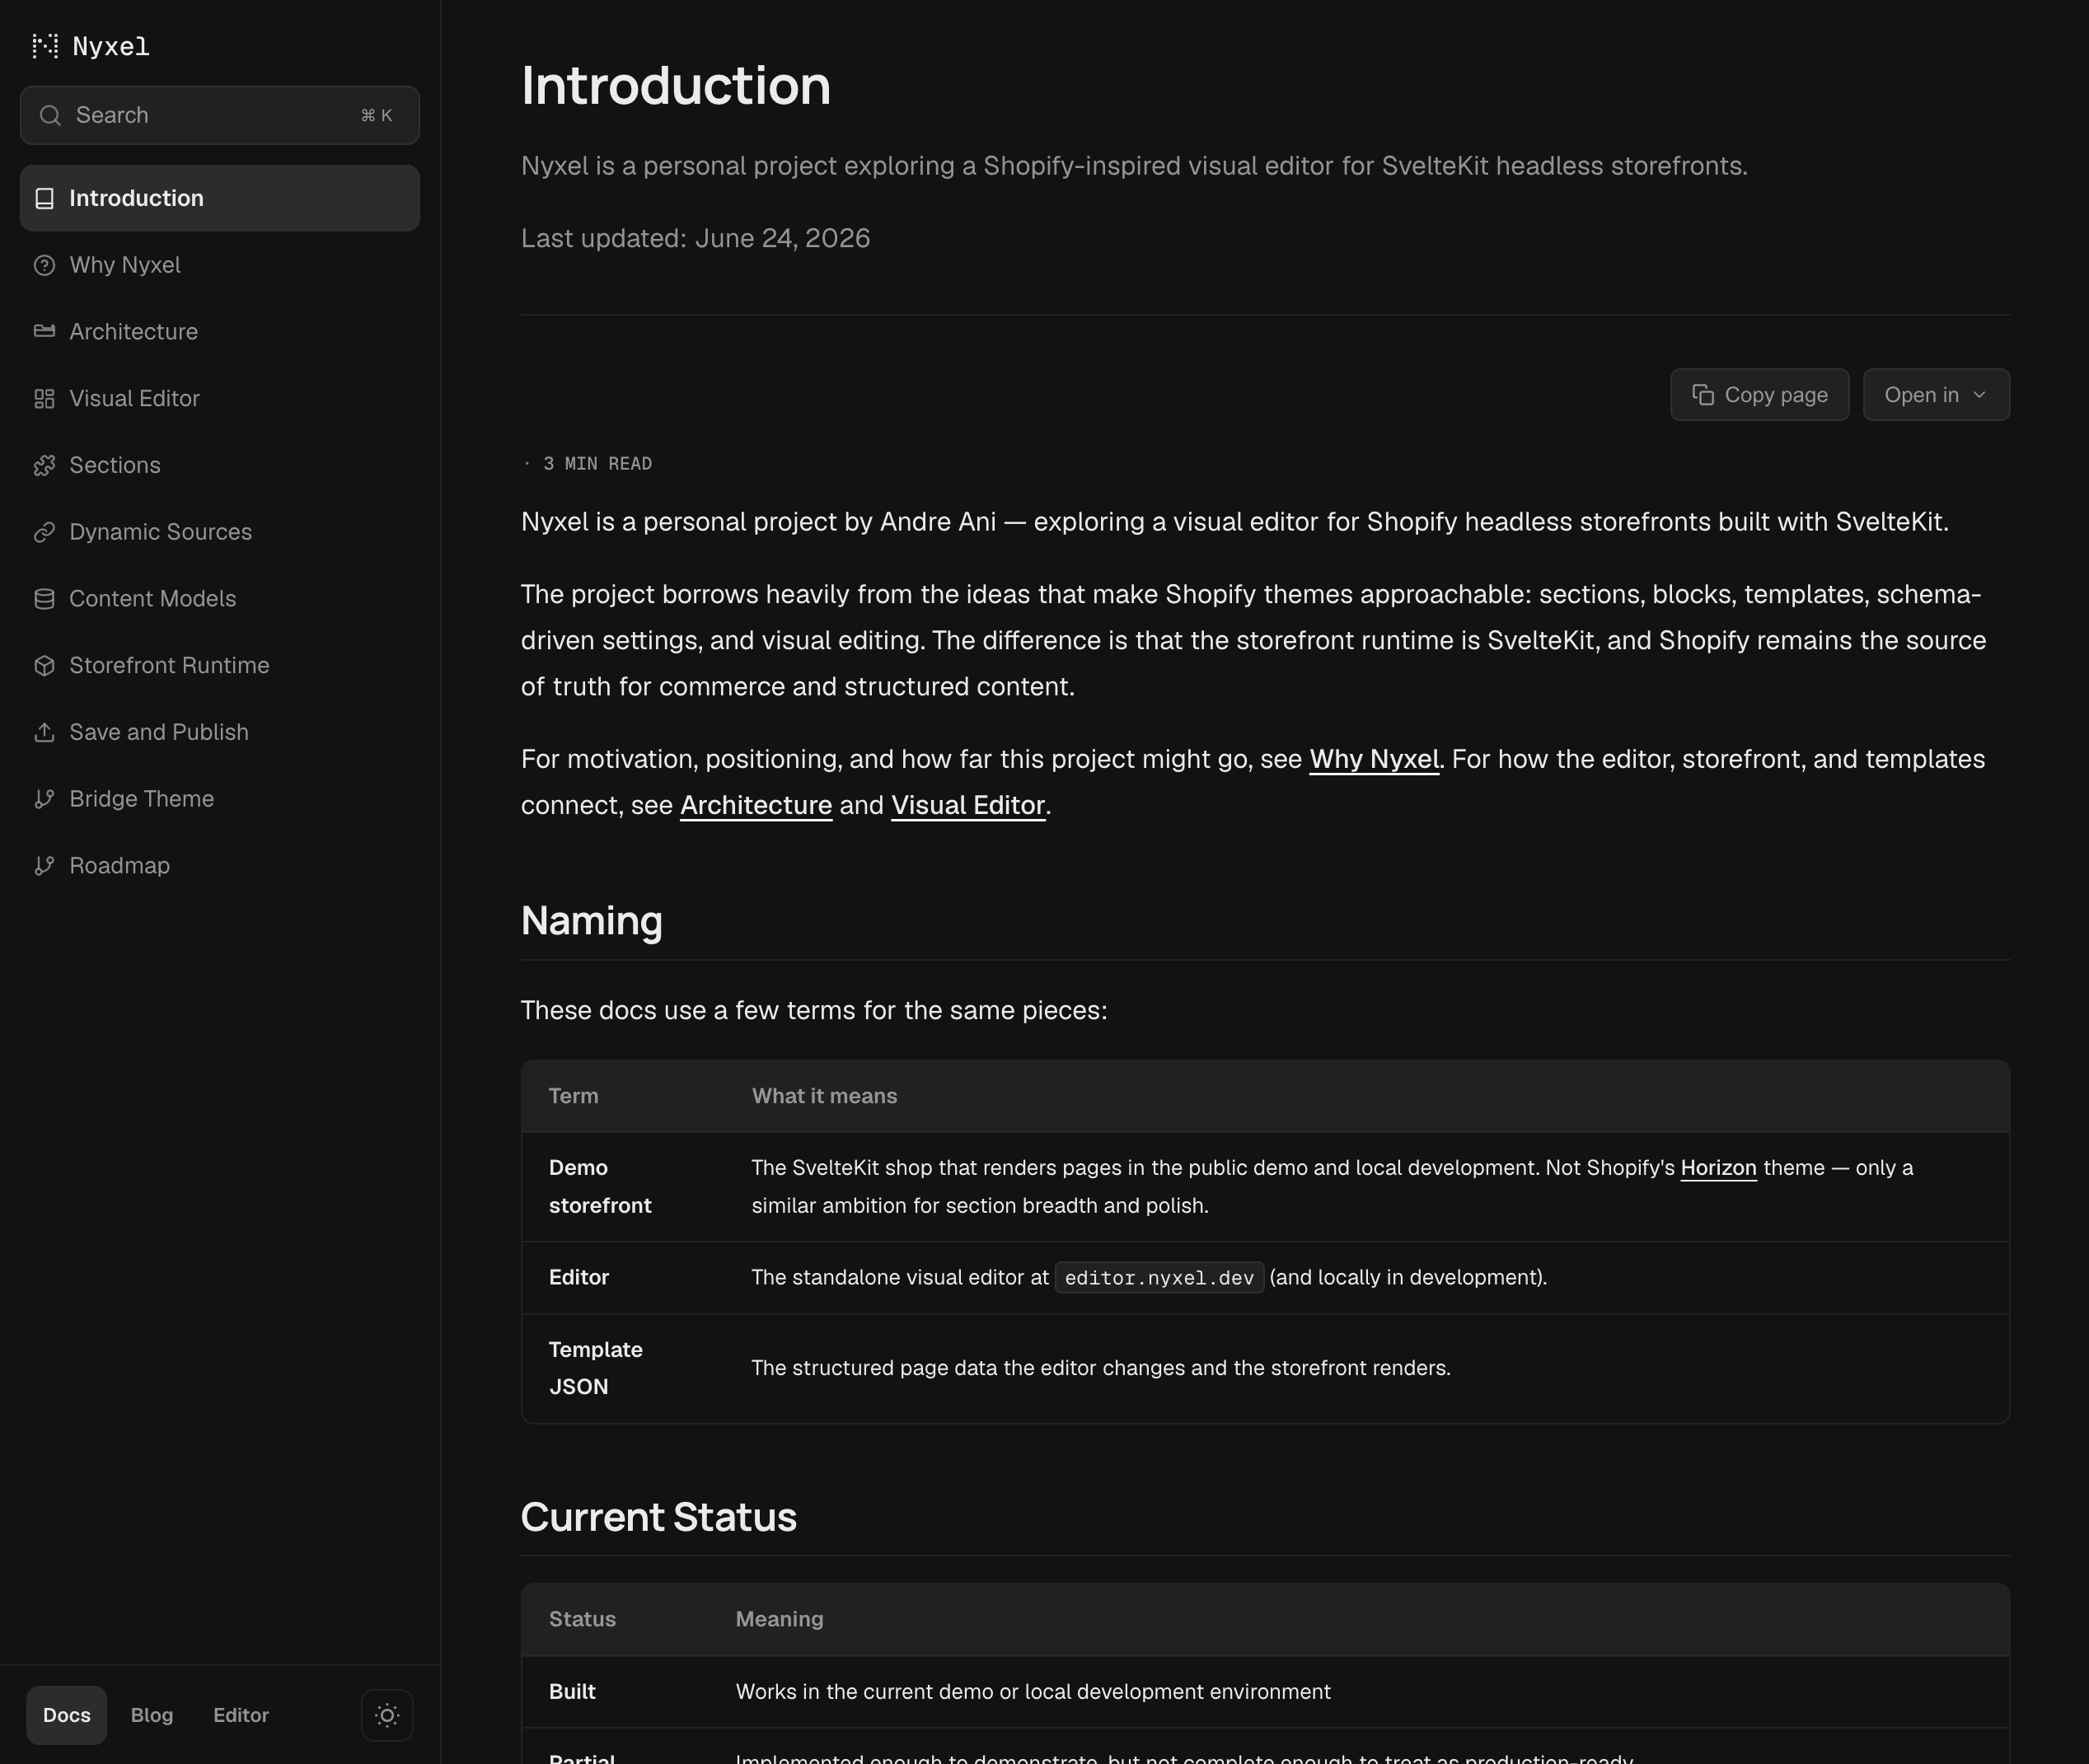The width and height of the screenshot is (2089, 1764).
Task: Click the Architecture sidebar icon
Action: [x=44, y=331]
